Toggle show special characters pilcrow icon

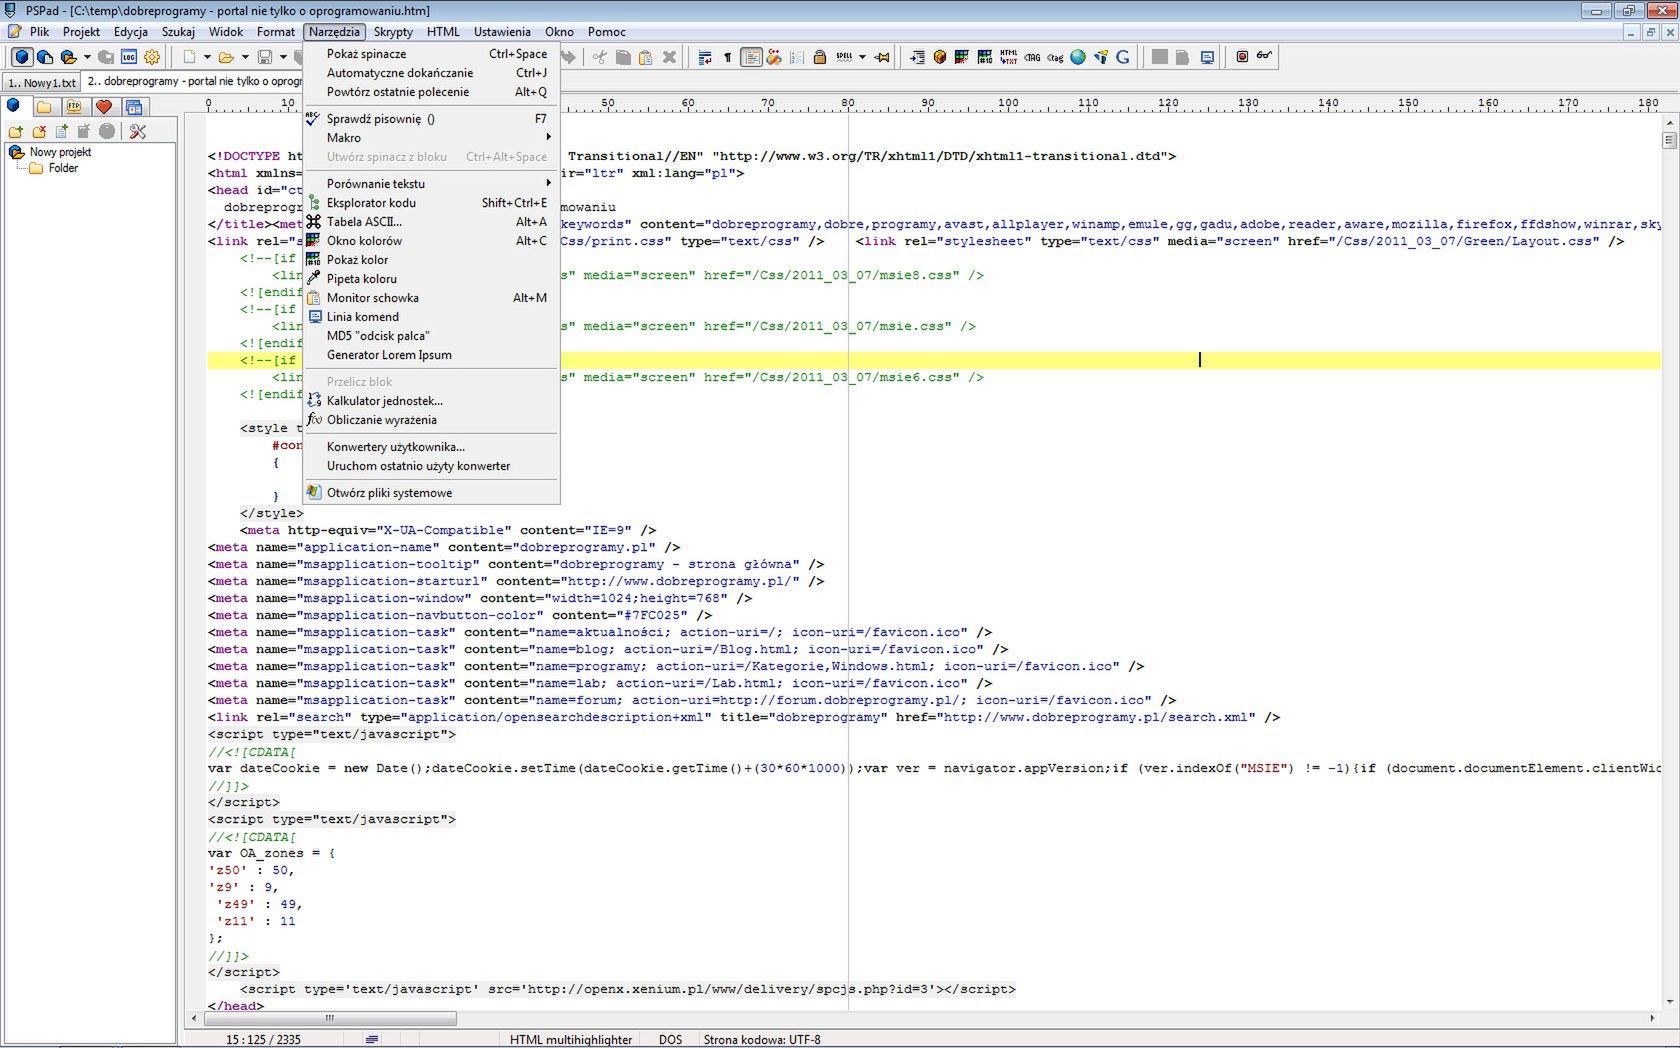(728, 57)
